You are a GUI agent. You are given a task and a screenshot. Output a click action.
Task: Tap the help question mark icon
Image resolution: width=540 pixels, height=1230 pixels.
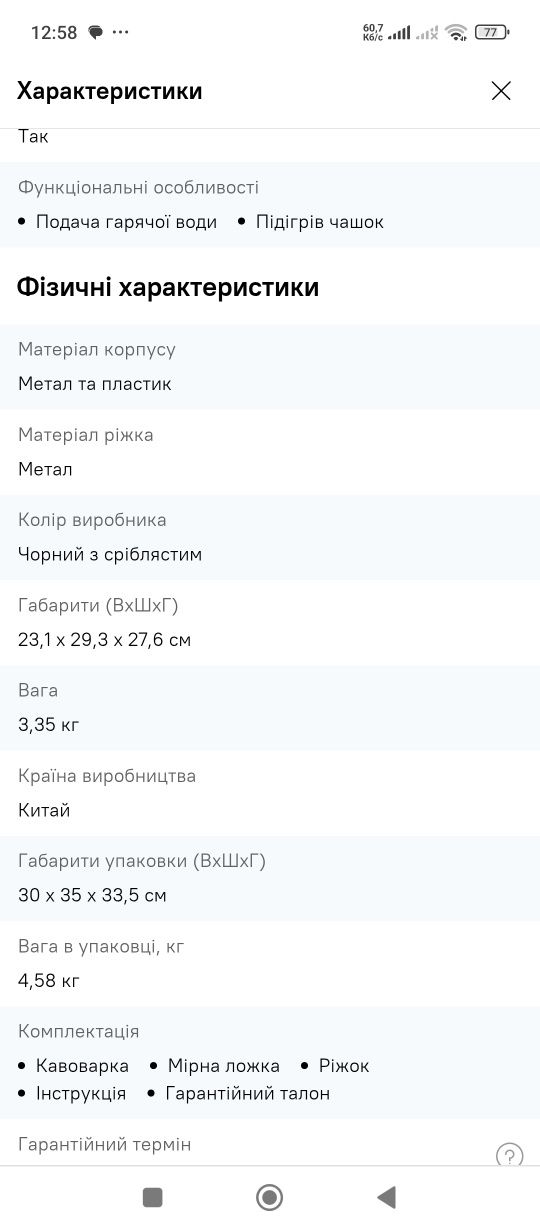510,1156
